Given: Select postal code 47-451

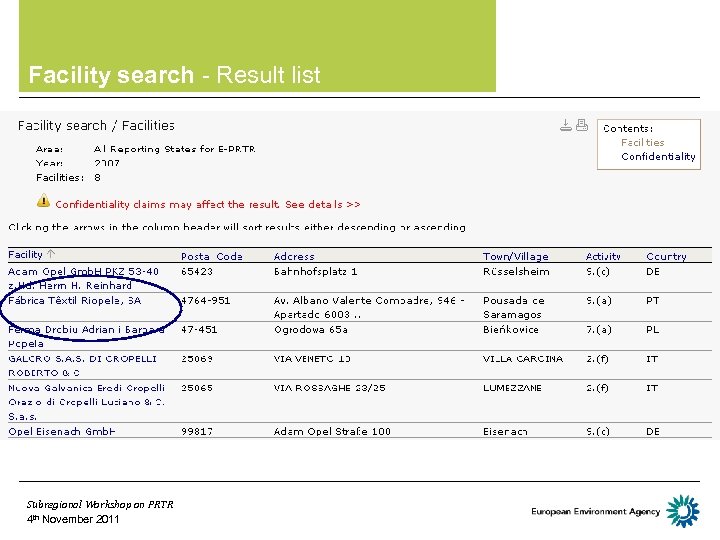Looking at the screenshot, I should (x=200, y=329).
